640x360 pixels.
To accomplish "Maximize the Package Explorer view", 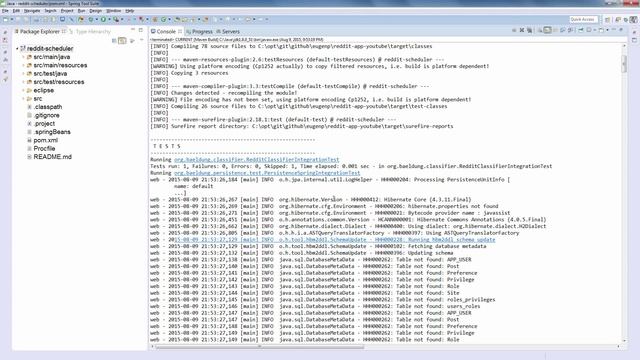I will click(x=141, y=30).
